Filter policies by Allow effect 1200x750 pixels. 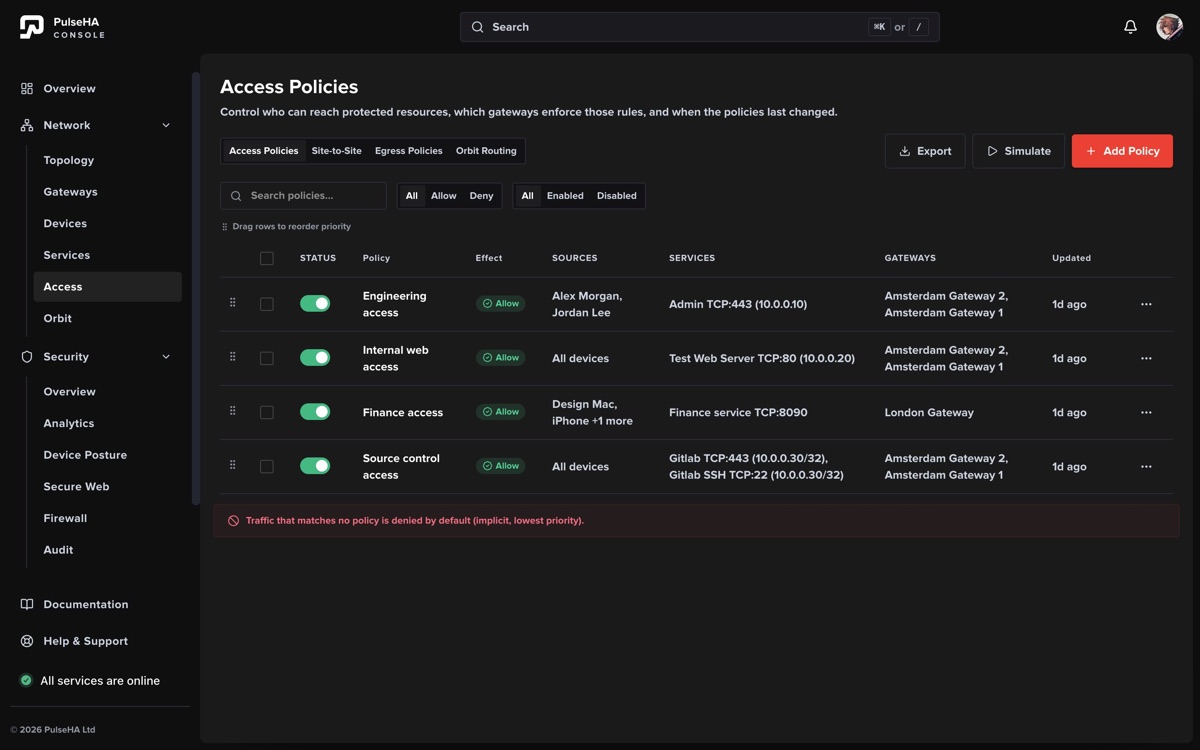tap(444, 196)
